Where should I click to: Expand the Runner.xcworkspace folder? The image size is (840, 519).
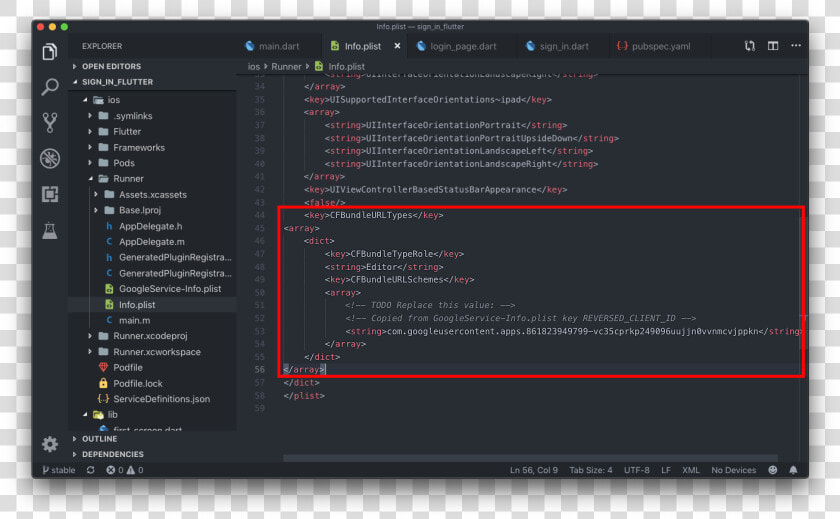tap(157, 352)
